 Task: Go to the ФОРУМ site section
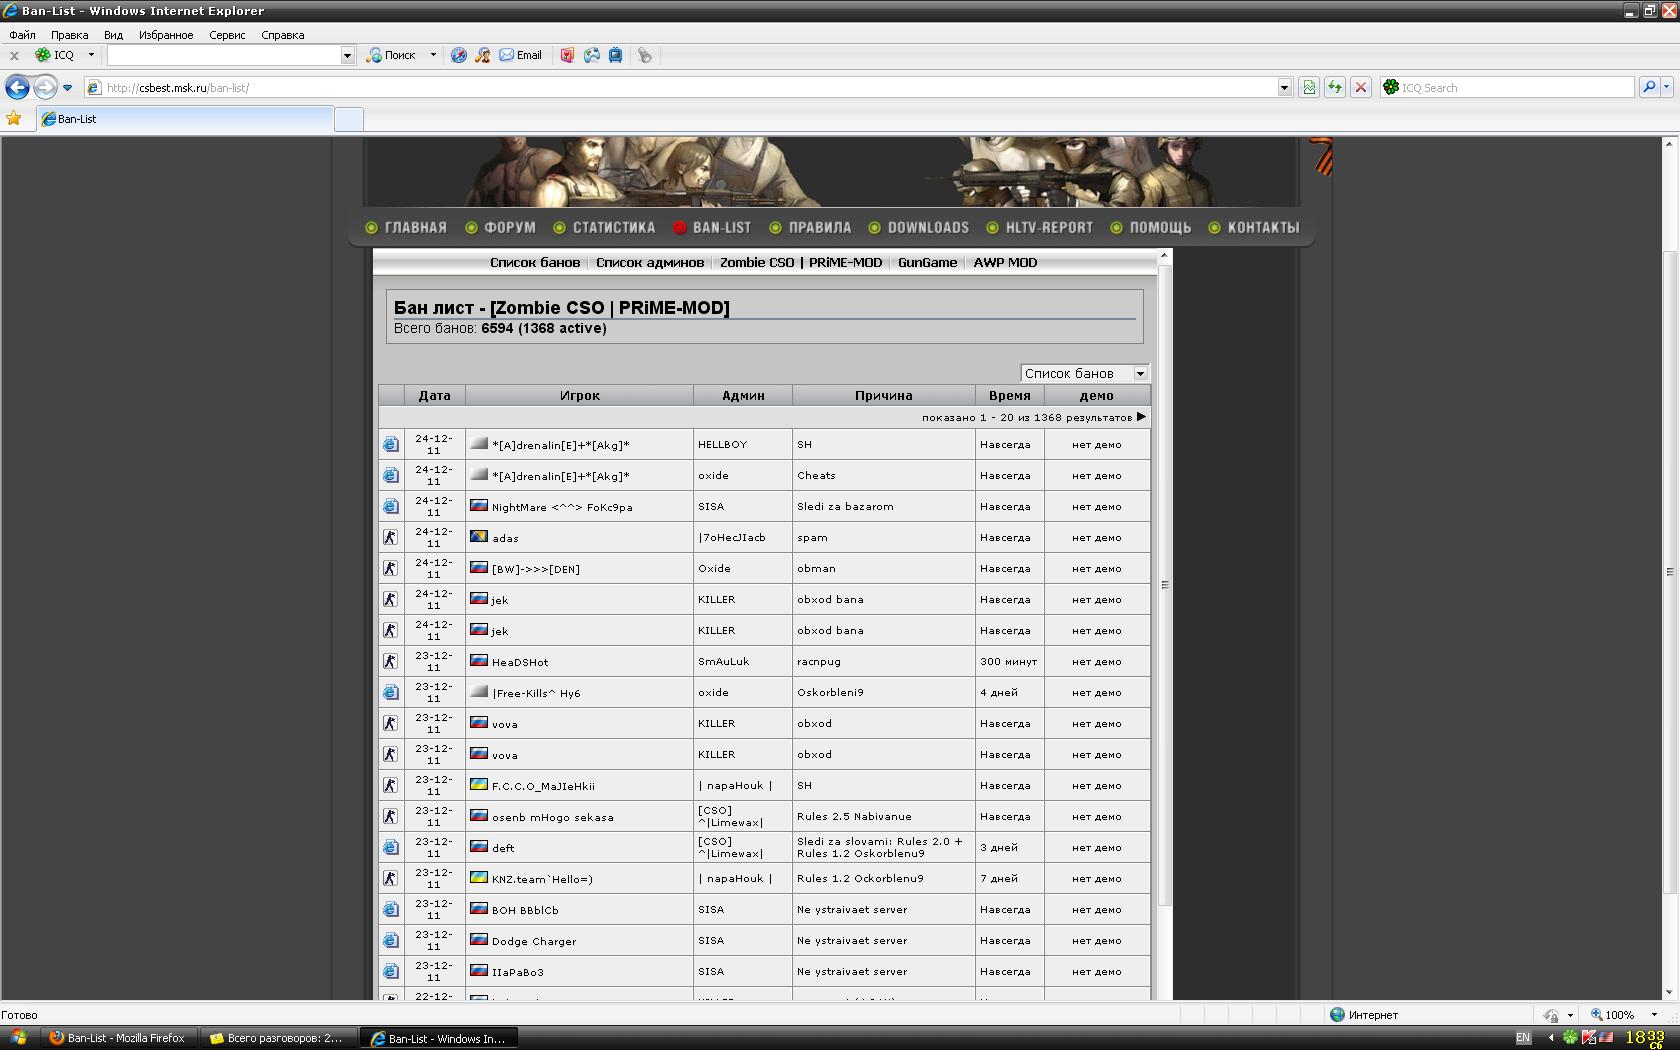click(x=509, y=228)
